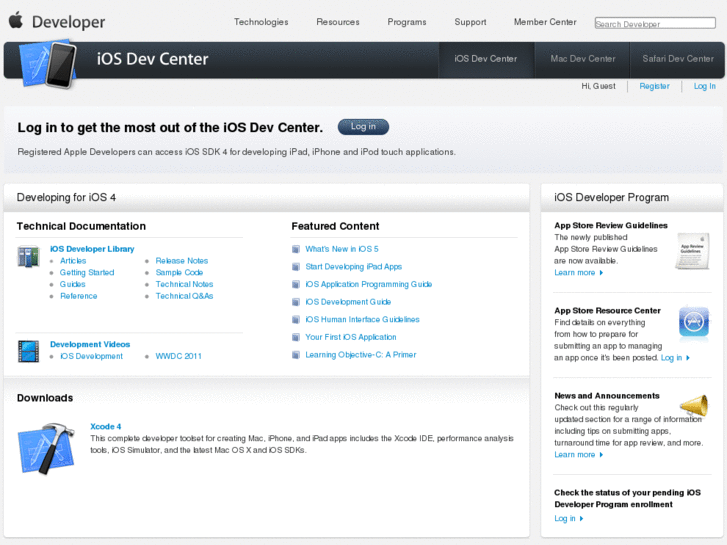727x545 pixels.
Task: Open Start Developing iPad Apps
Action: pos(353,267)
